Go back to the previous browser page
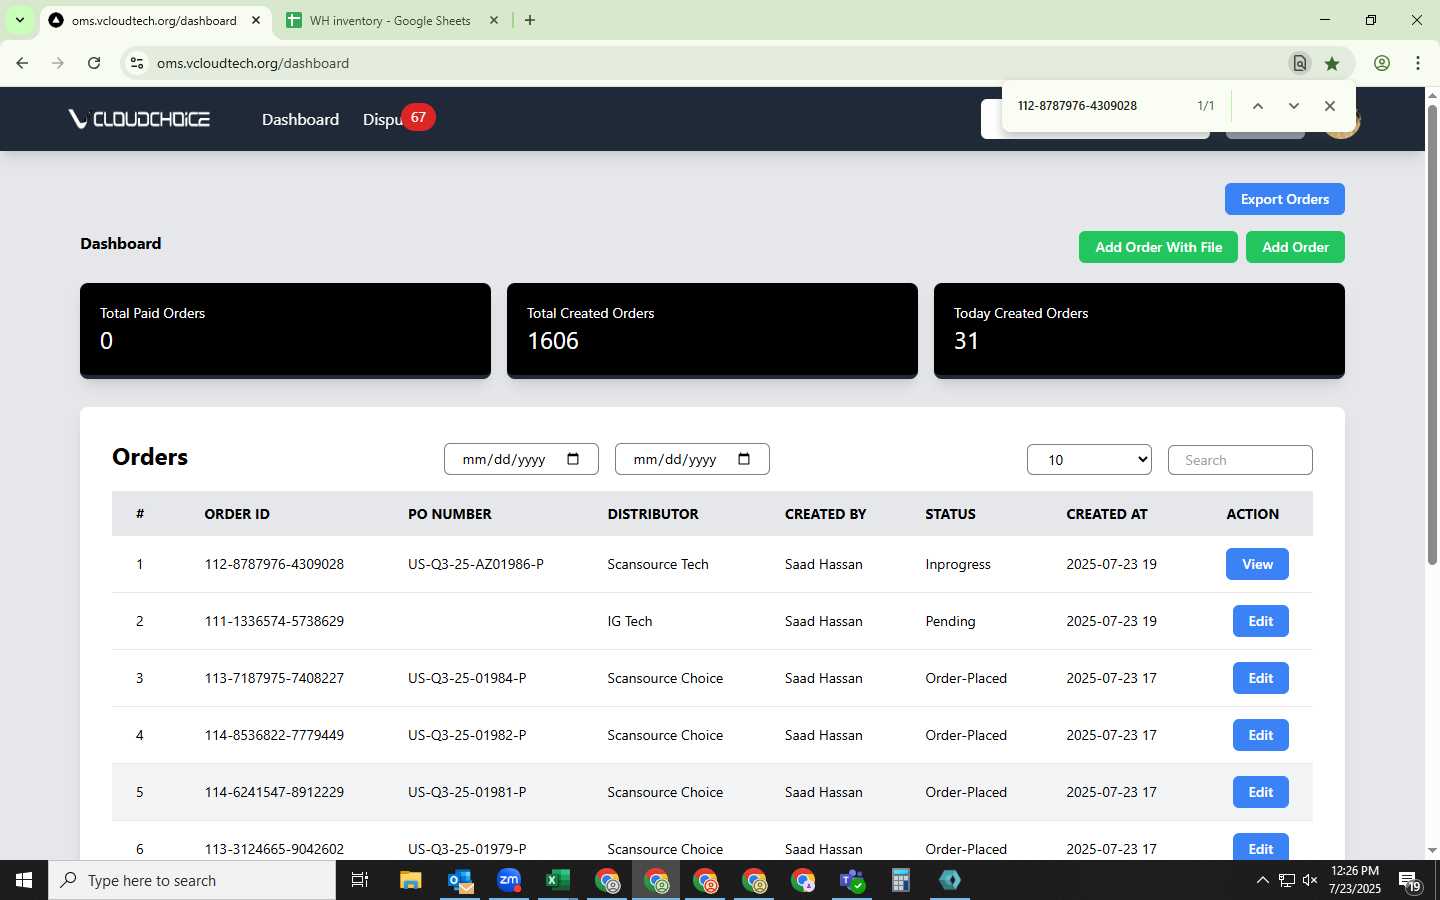Screen dimensions: 1440x900 (22, 63)
